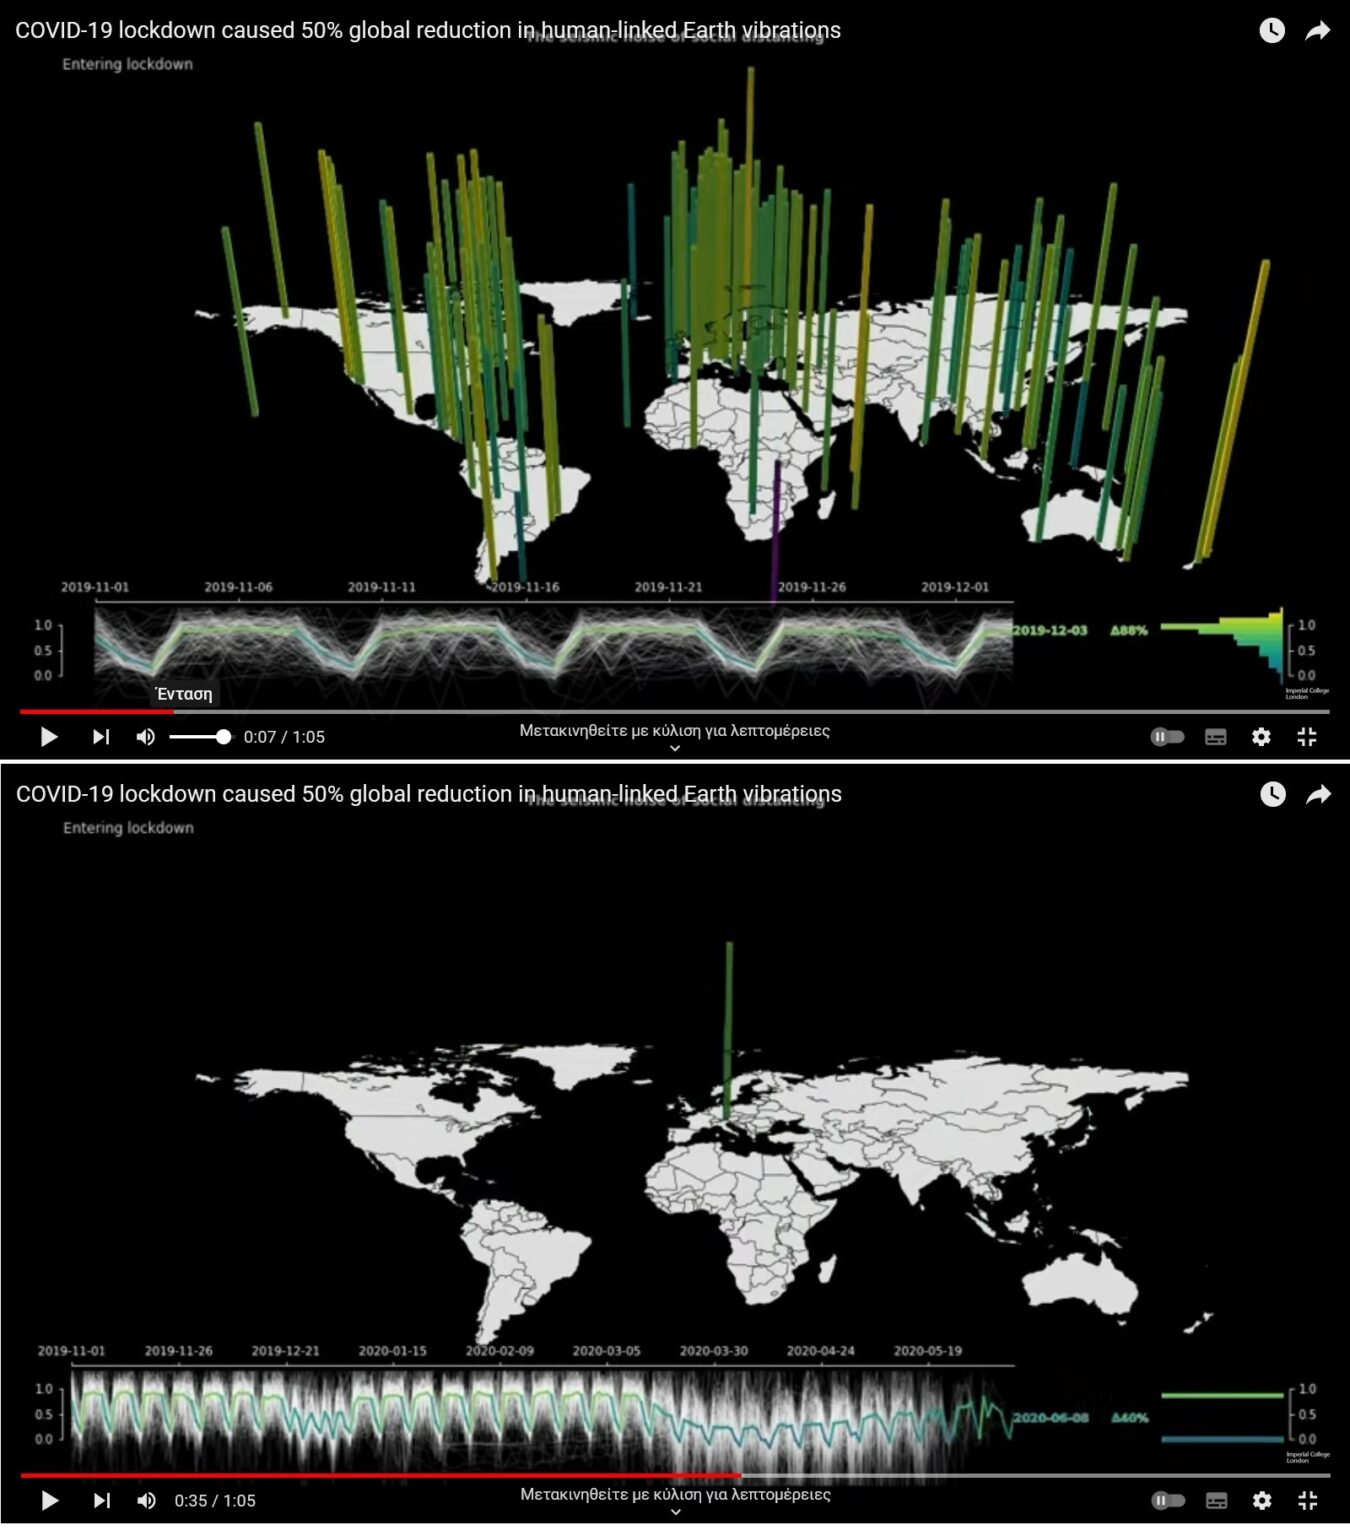Expand details chevron under bottom player
This screenshot has height=1536, width=1350.
pos(675,1512)
